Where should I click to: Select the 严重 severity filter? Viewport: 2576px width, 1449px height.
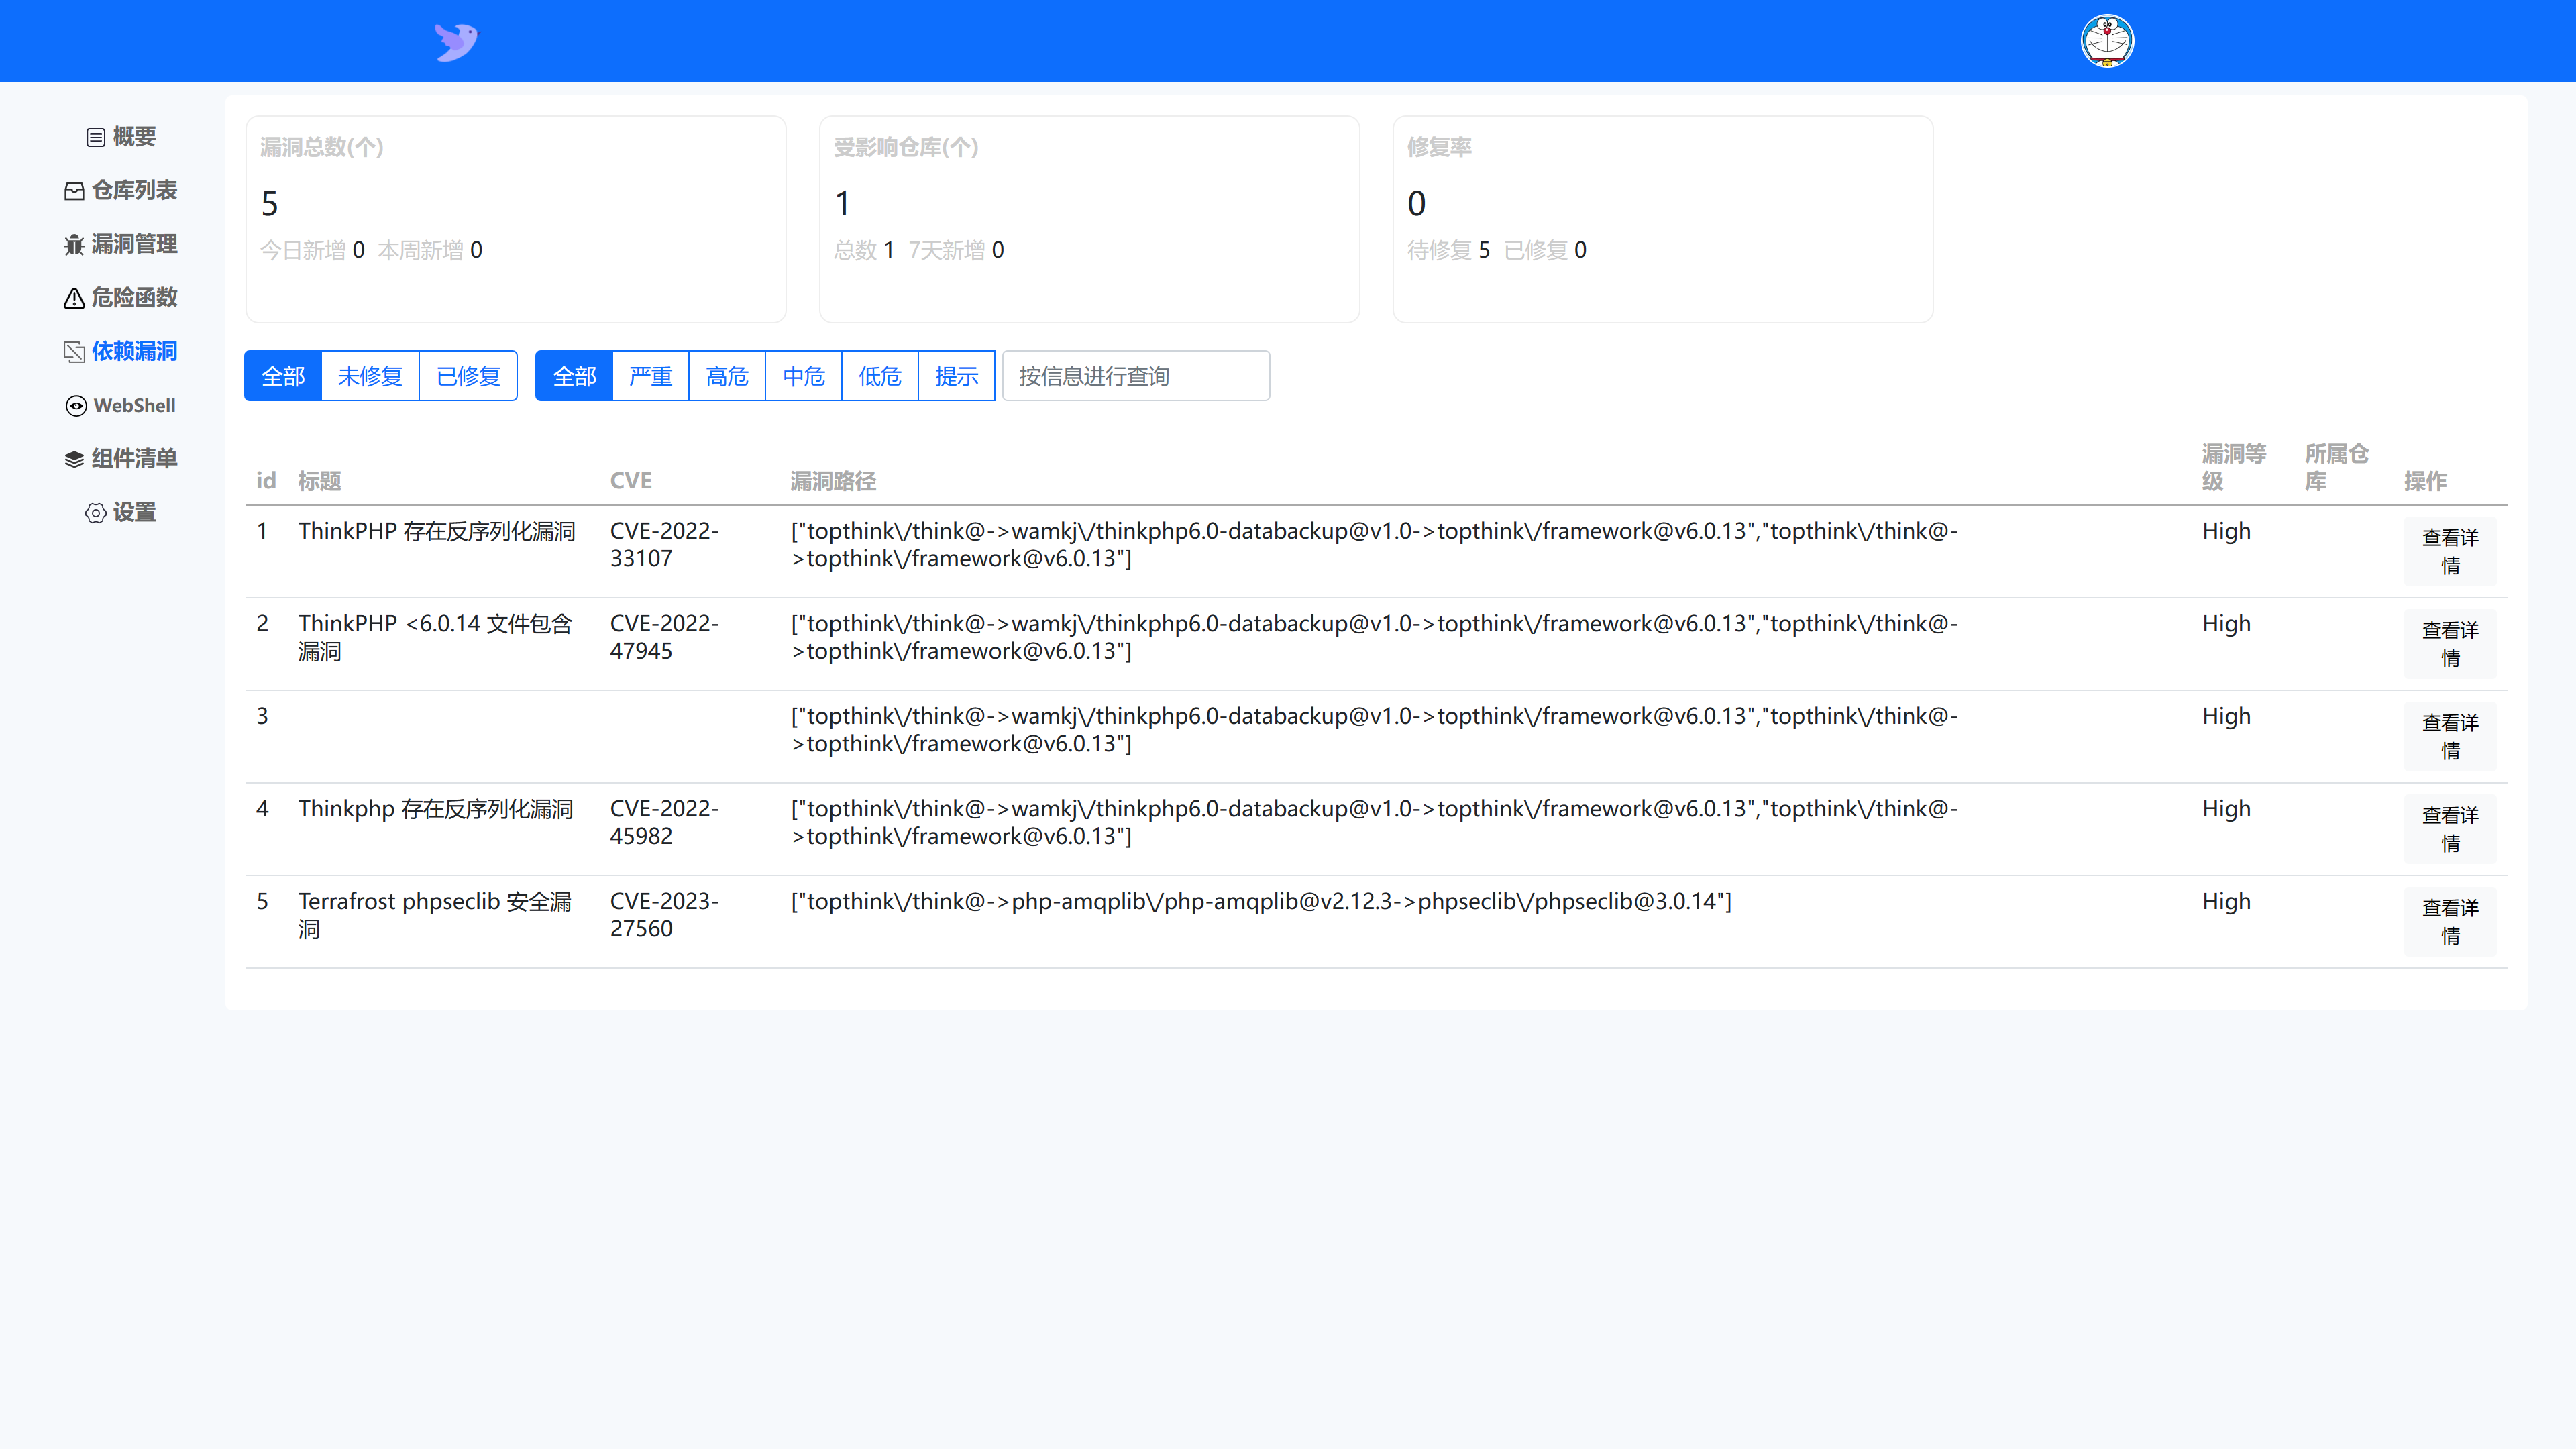click(x=650, y=376)
